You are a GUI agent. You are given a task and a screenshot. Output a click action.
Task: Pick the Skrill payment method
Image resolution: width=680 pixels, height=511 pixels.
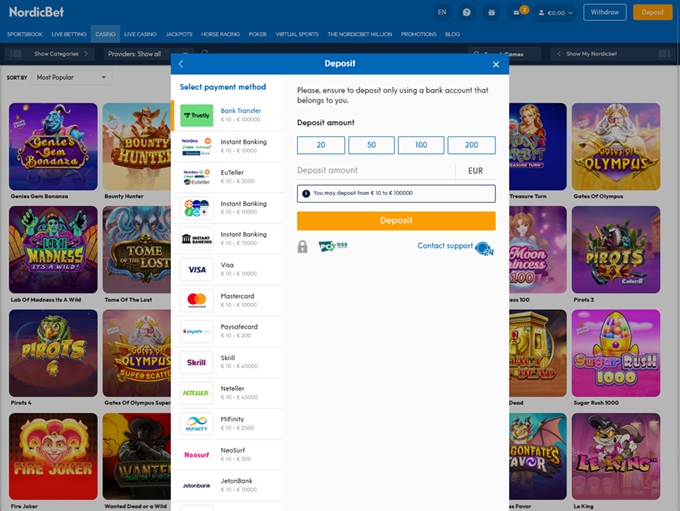point(231,362)
